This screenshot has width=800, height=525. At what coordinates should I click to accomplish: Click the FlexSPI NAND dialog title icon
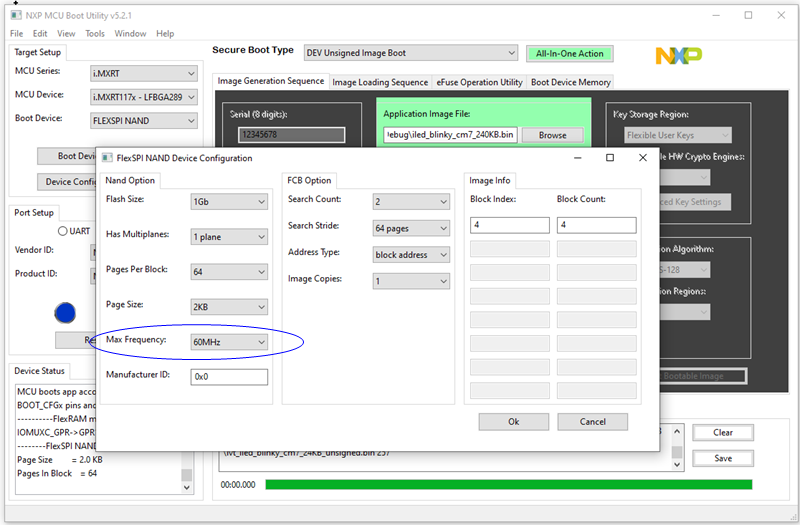(x=107, y=158)
